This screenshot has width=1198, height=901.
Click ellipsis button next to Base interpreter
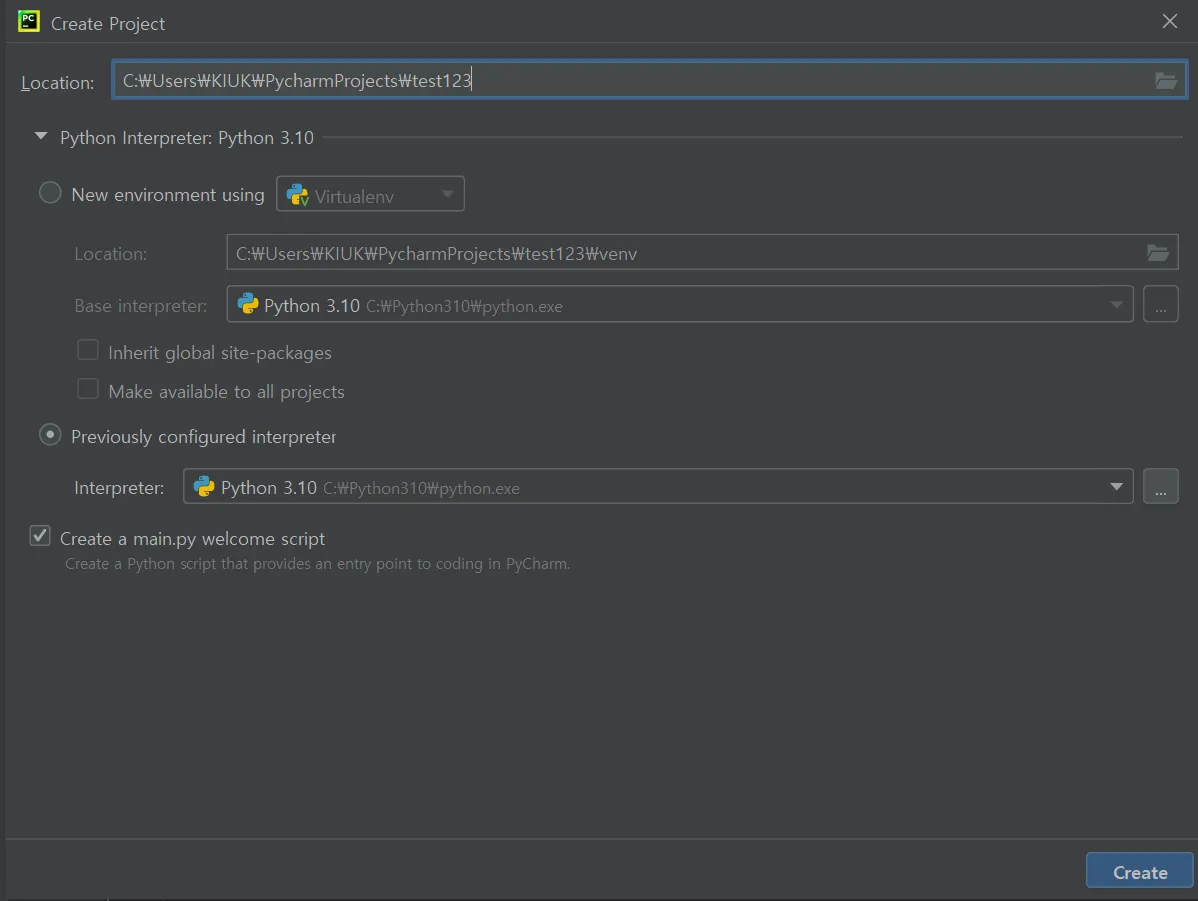click(1161, 304)
